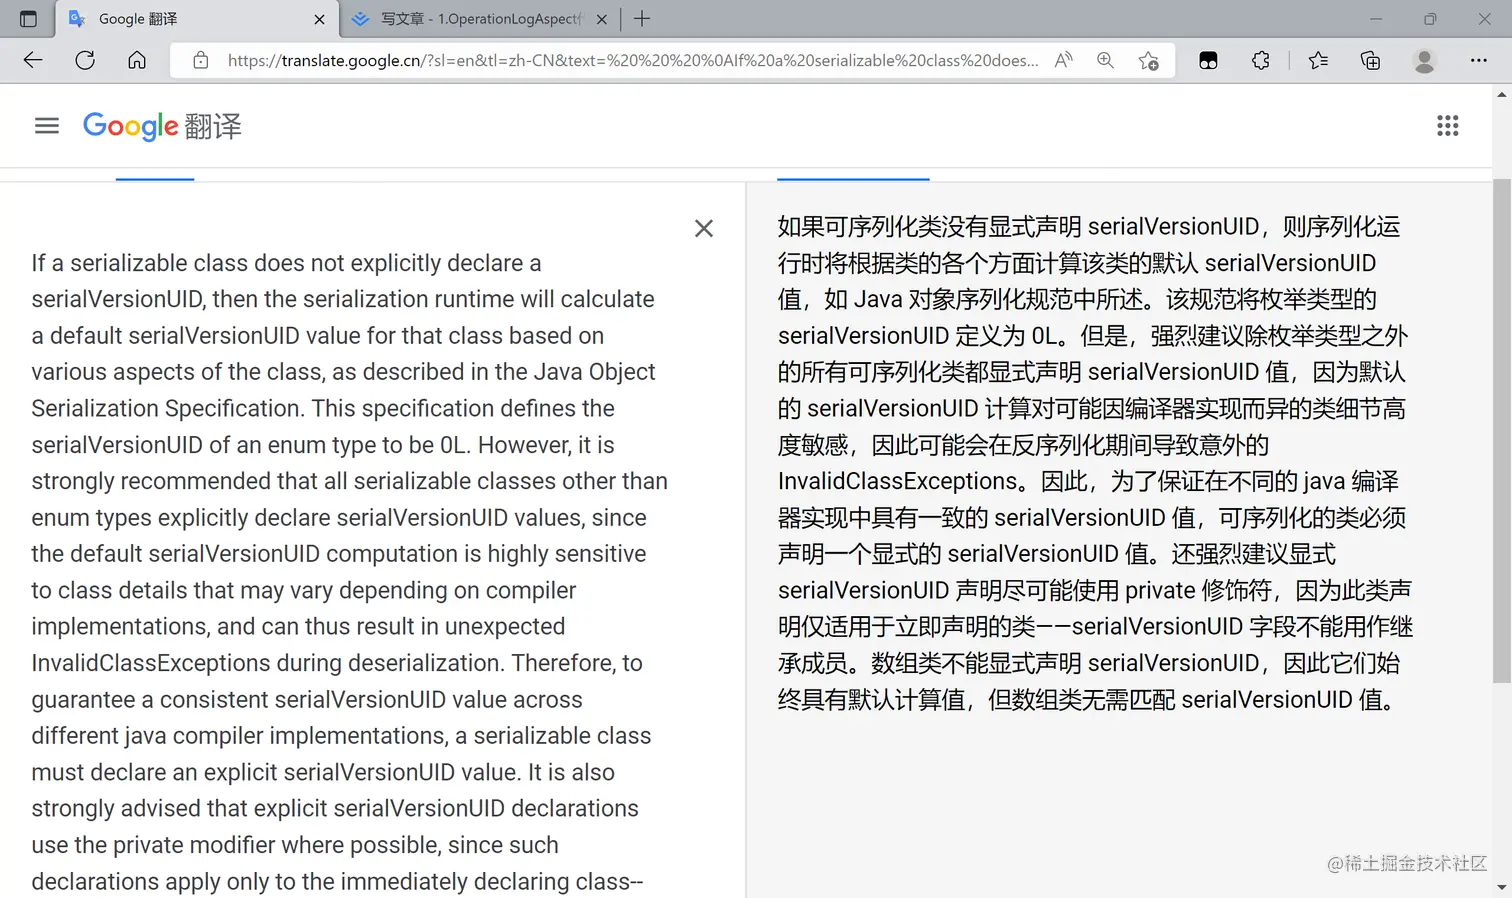Minimize the browser window
Image resolution: width=1512 pixels, height=898 pixels.
(x=1376, y=19)
